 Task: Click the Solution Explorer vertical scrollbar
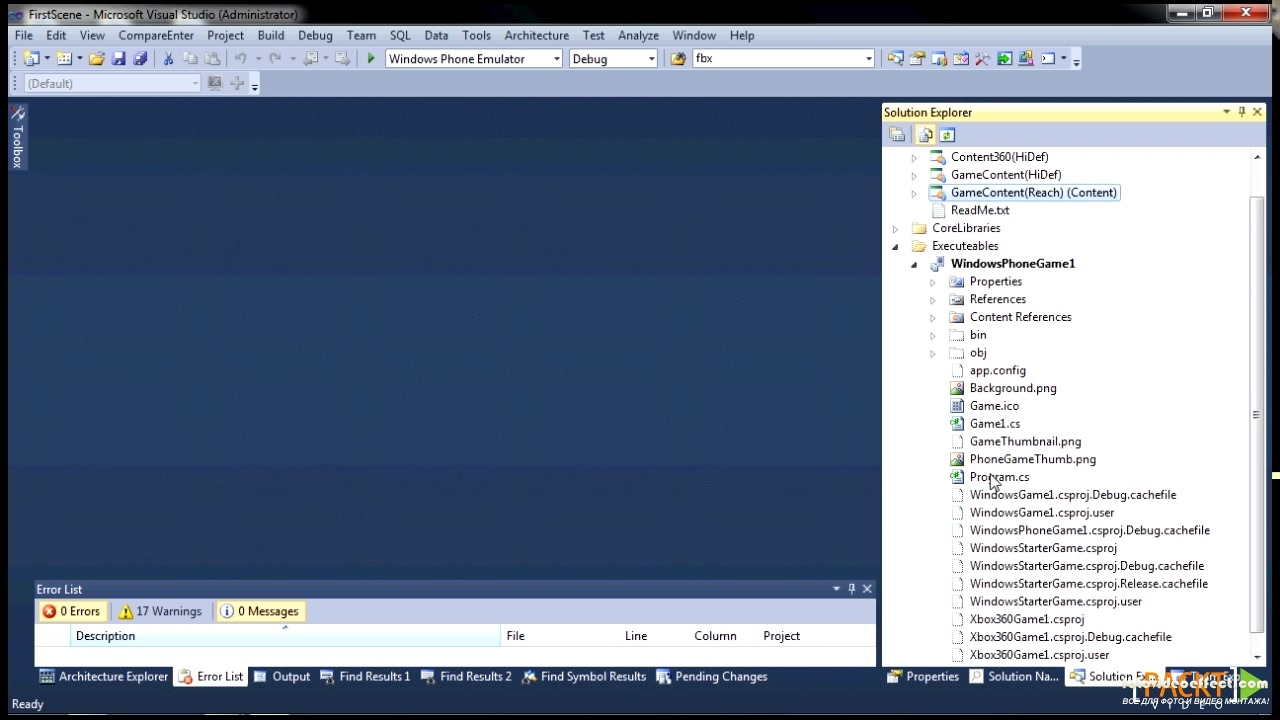(x=1257, y=414)
